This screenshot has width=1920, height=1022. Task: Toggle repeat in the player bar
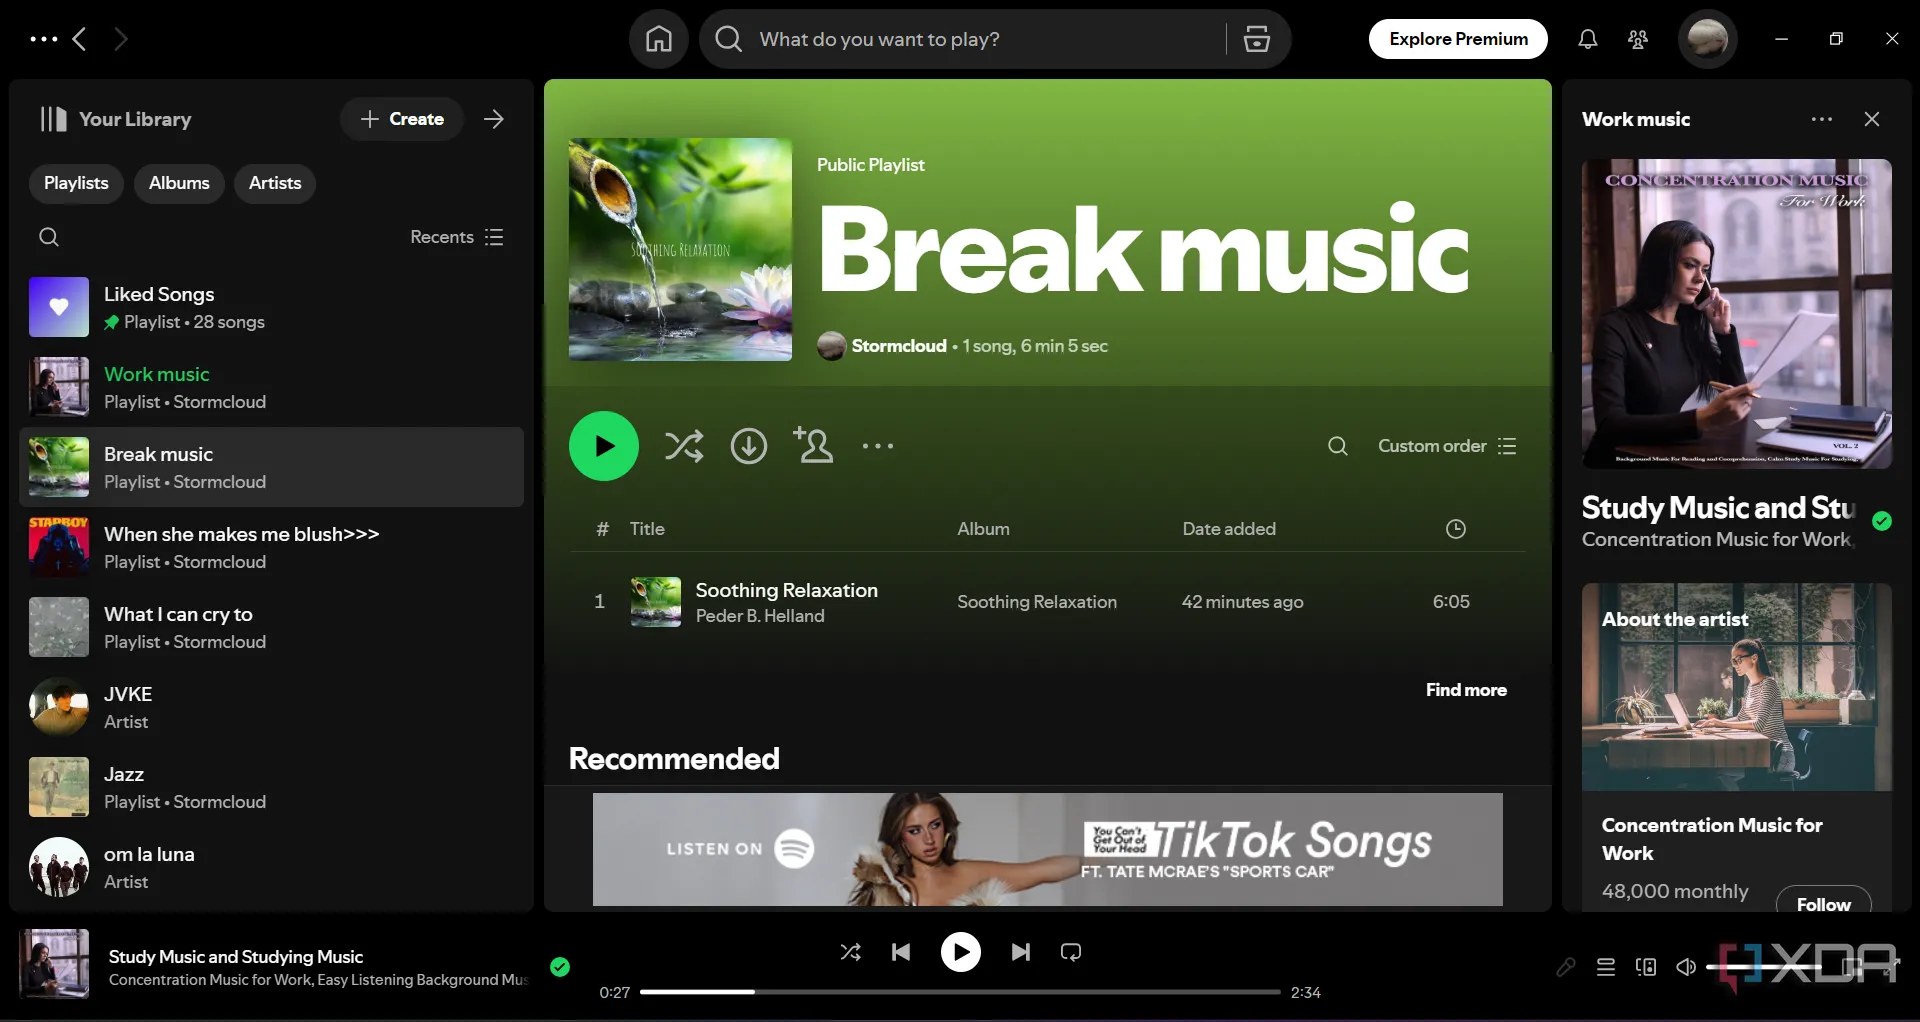(1071, 952)
